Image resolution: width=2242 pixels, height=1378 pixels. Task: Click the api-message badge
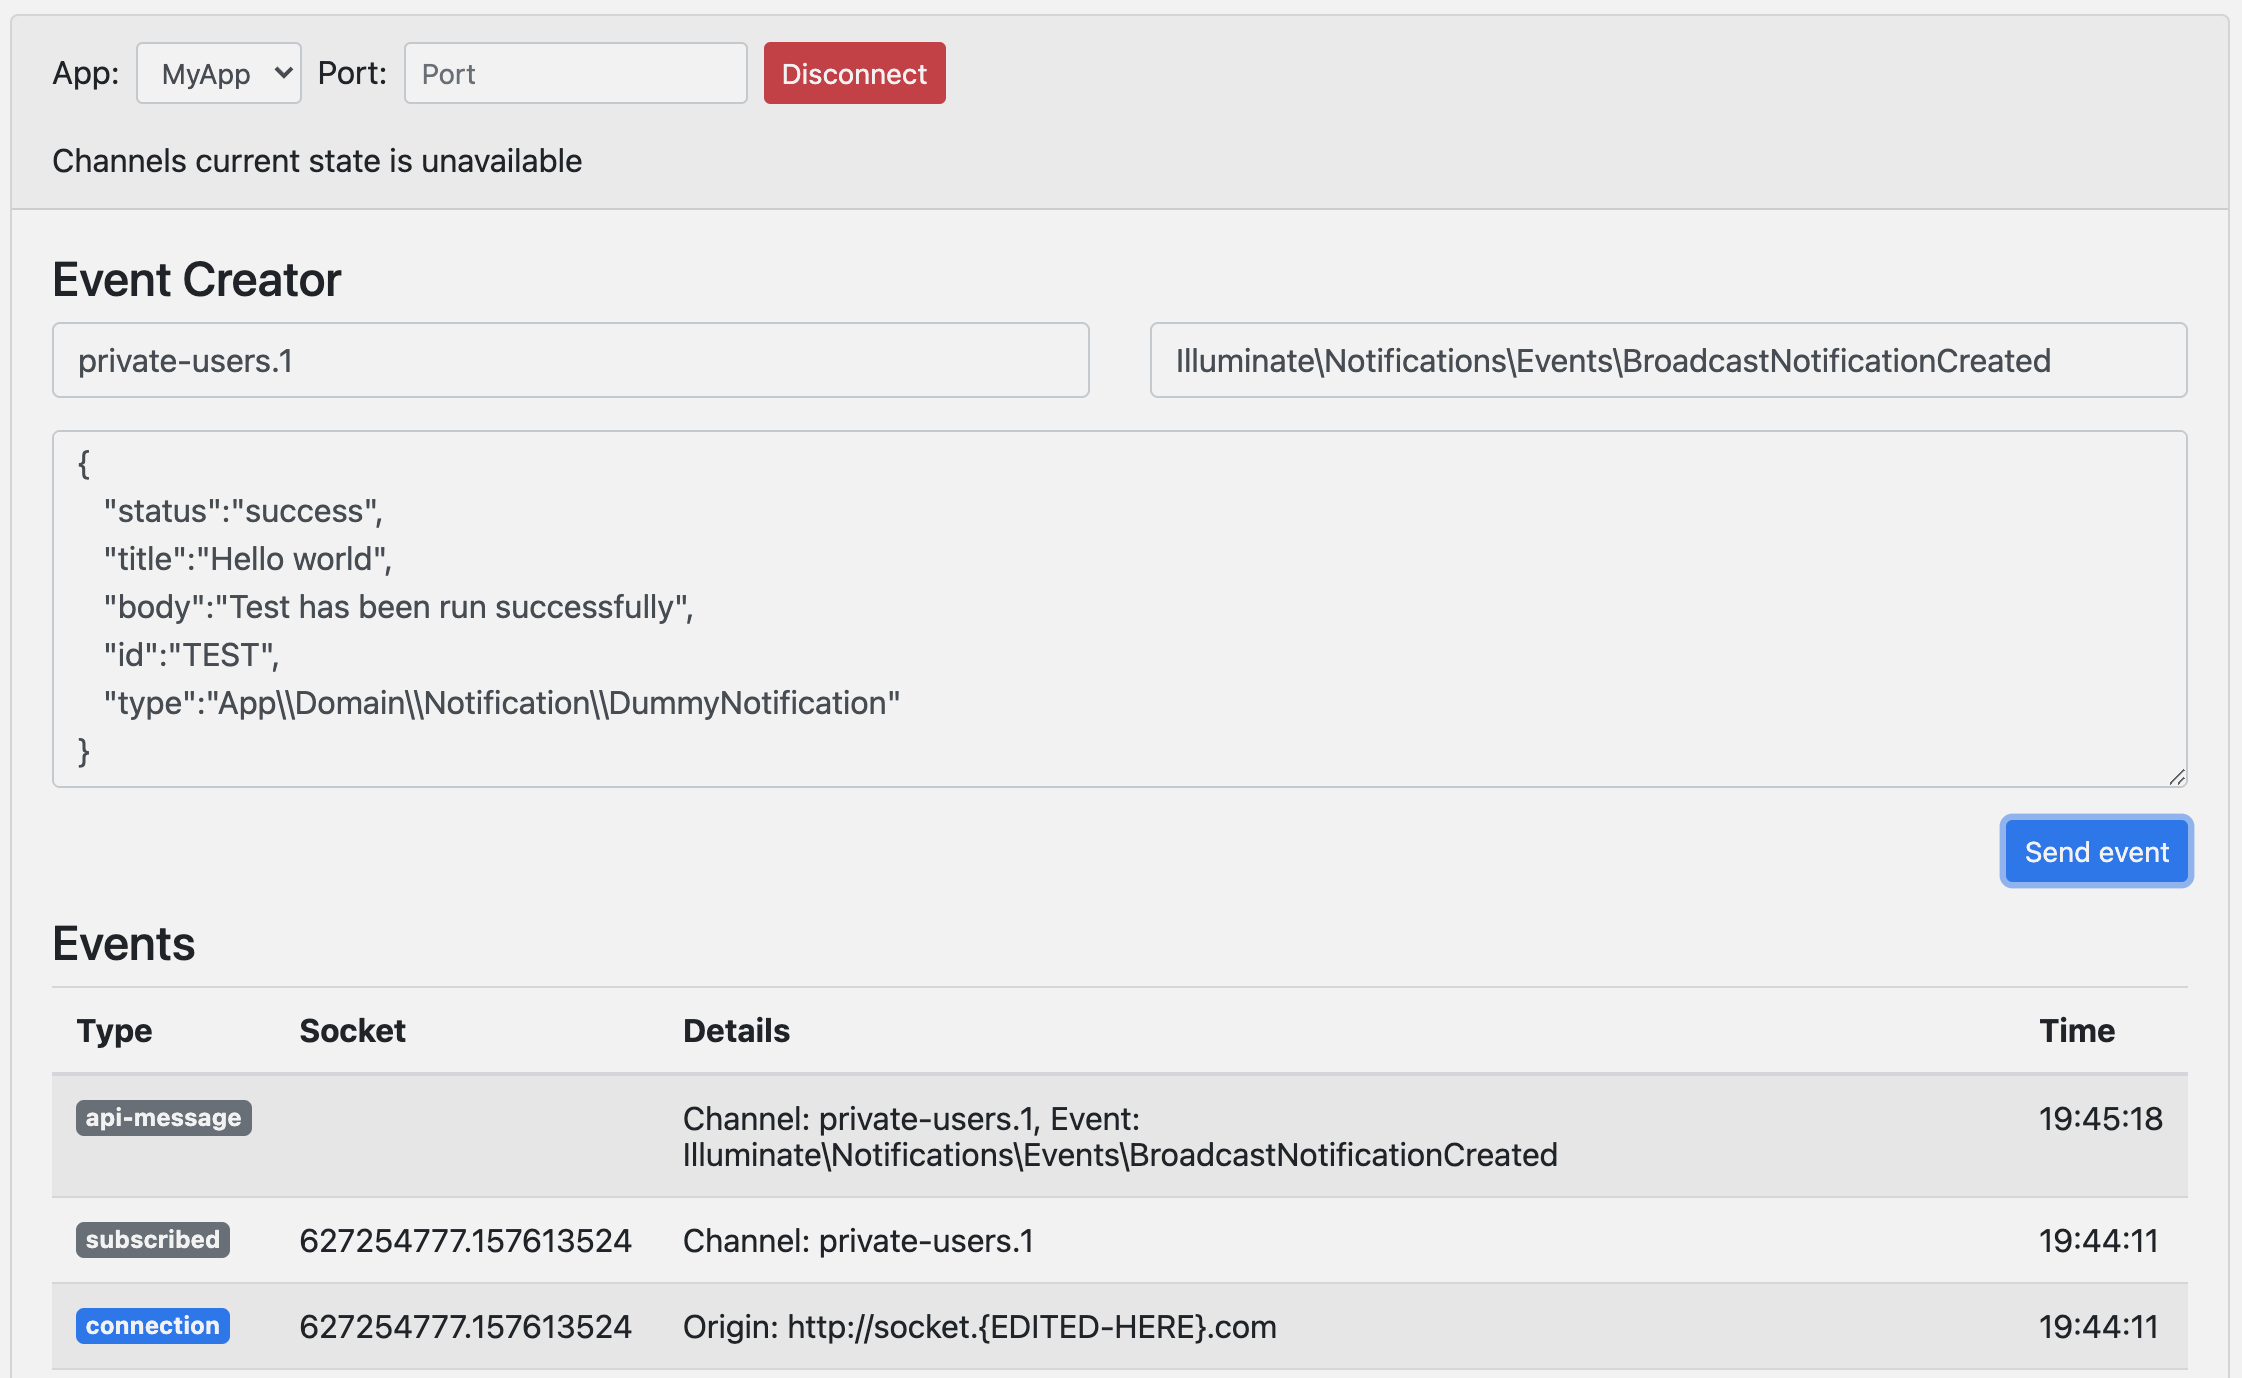(x=163, y=1117)
